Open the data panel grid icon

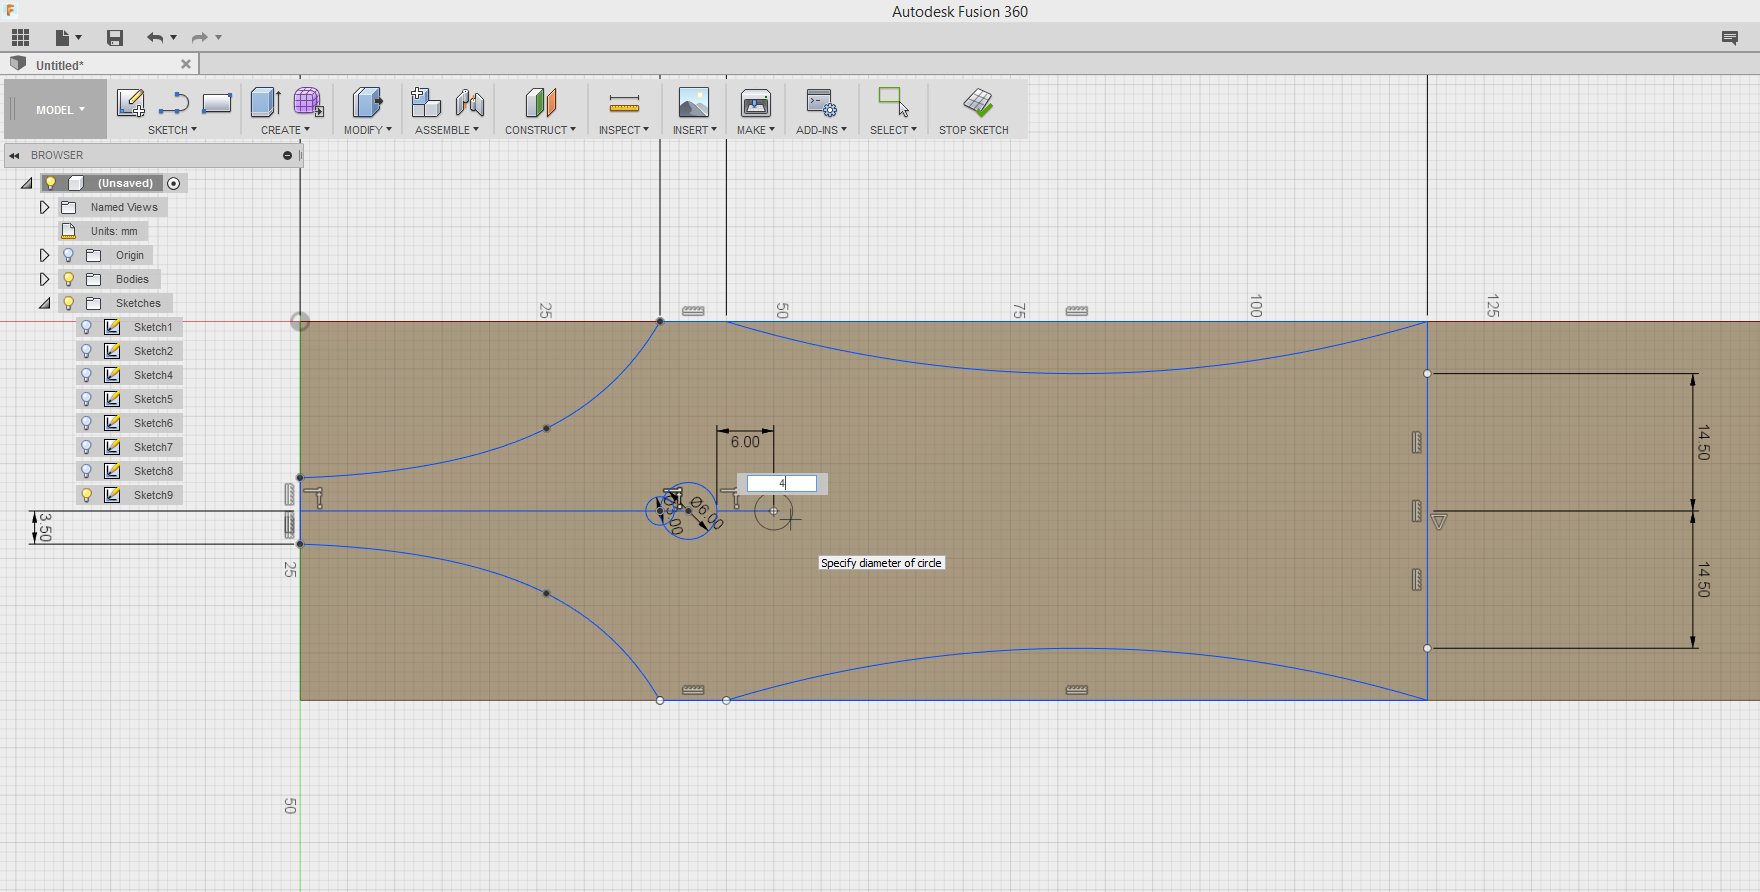(x=21, y=38)
